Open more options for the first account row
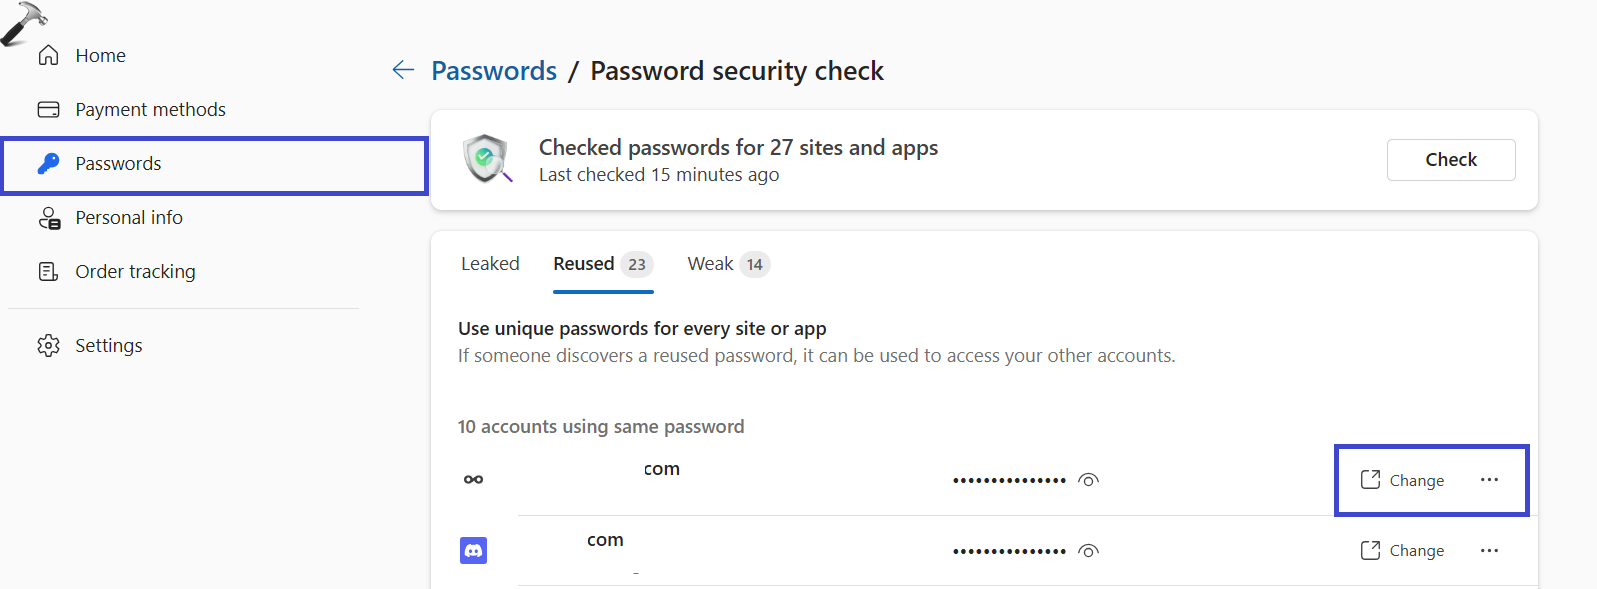 click(1489, 480)
